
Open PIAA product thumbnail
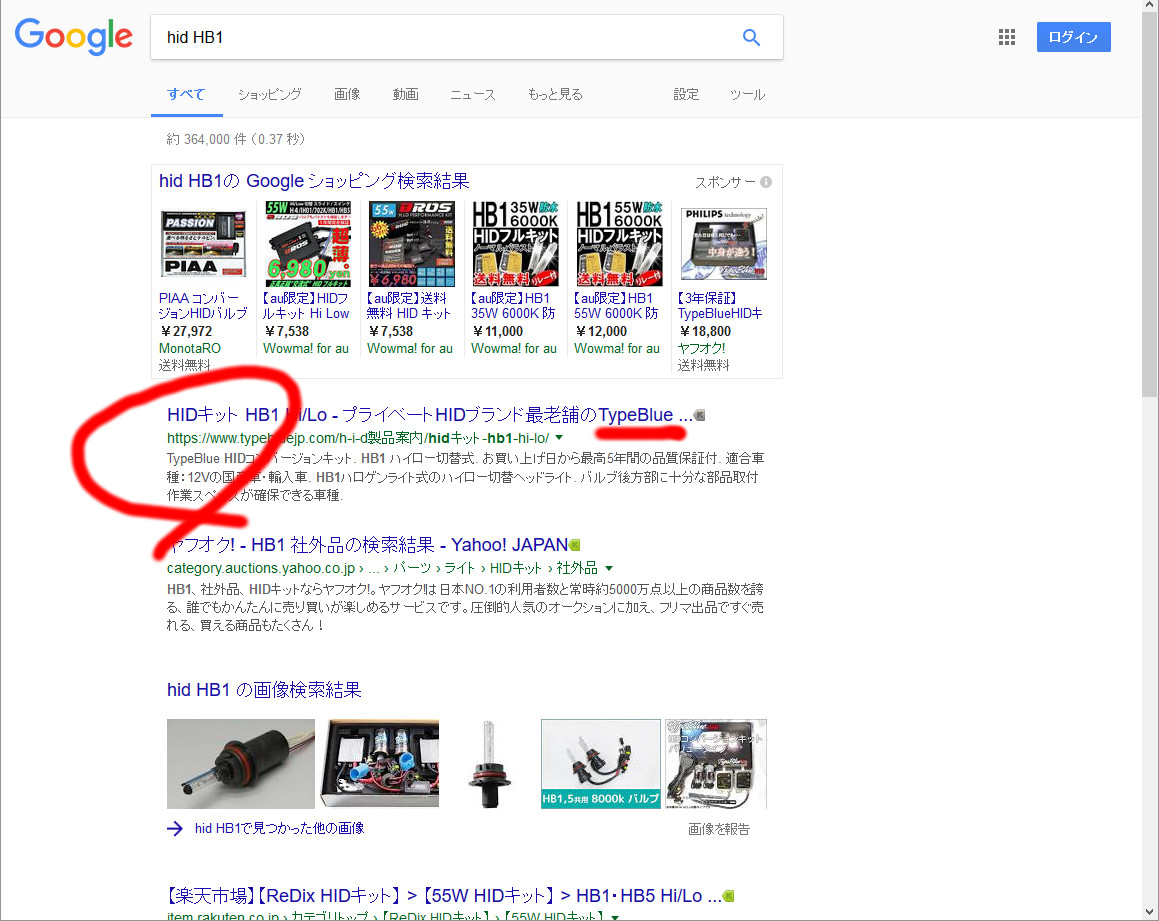(203, 244)
